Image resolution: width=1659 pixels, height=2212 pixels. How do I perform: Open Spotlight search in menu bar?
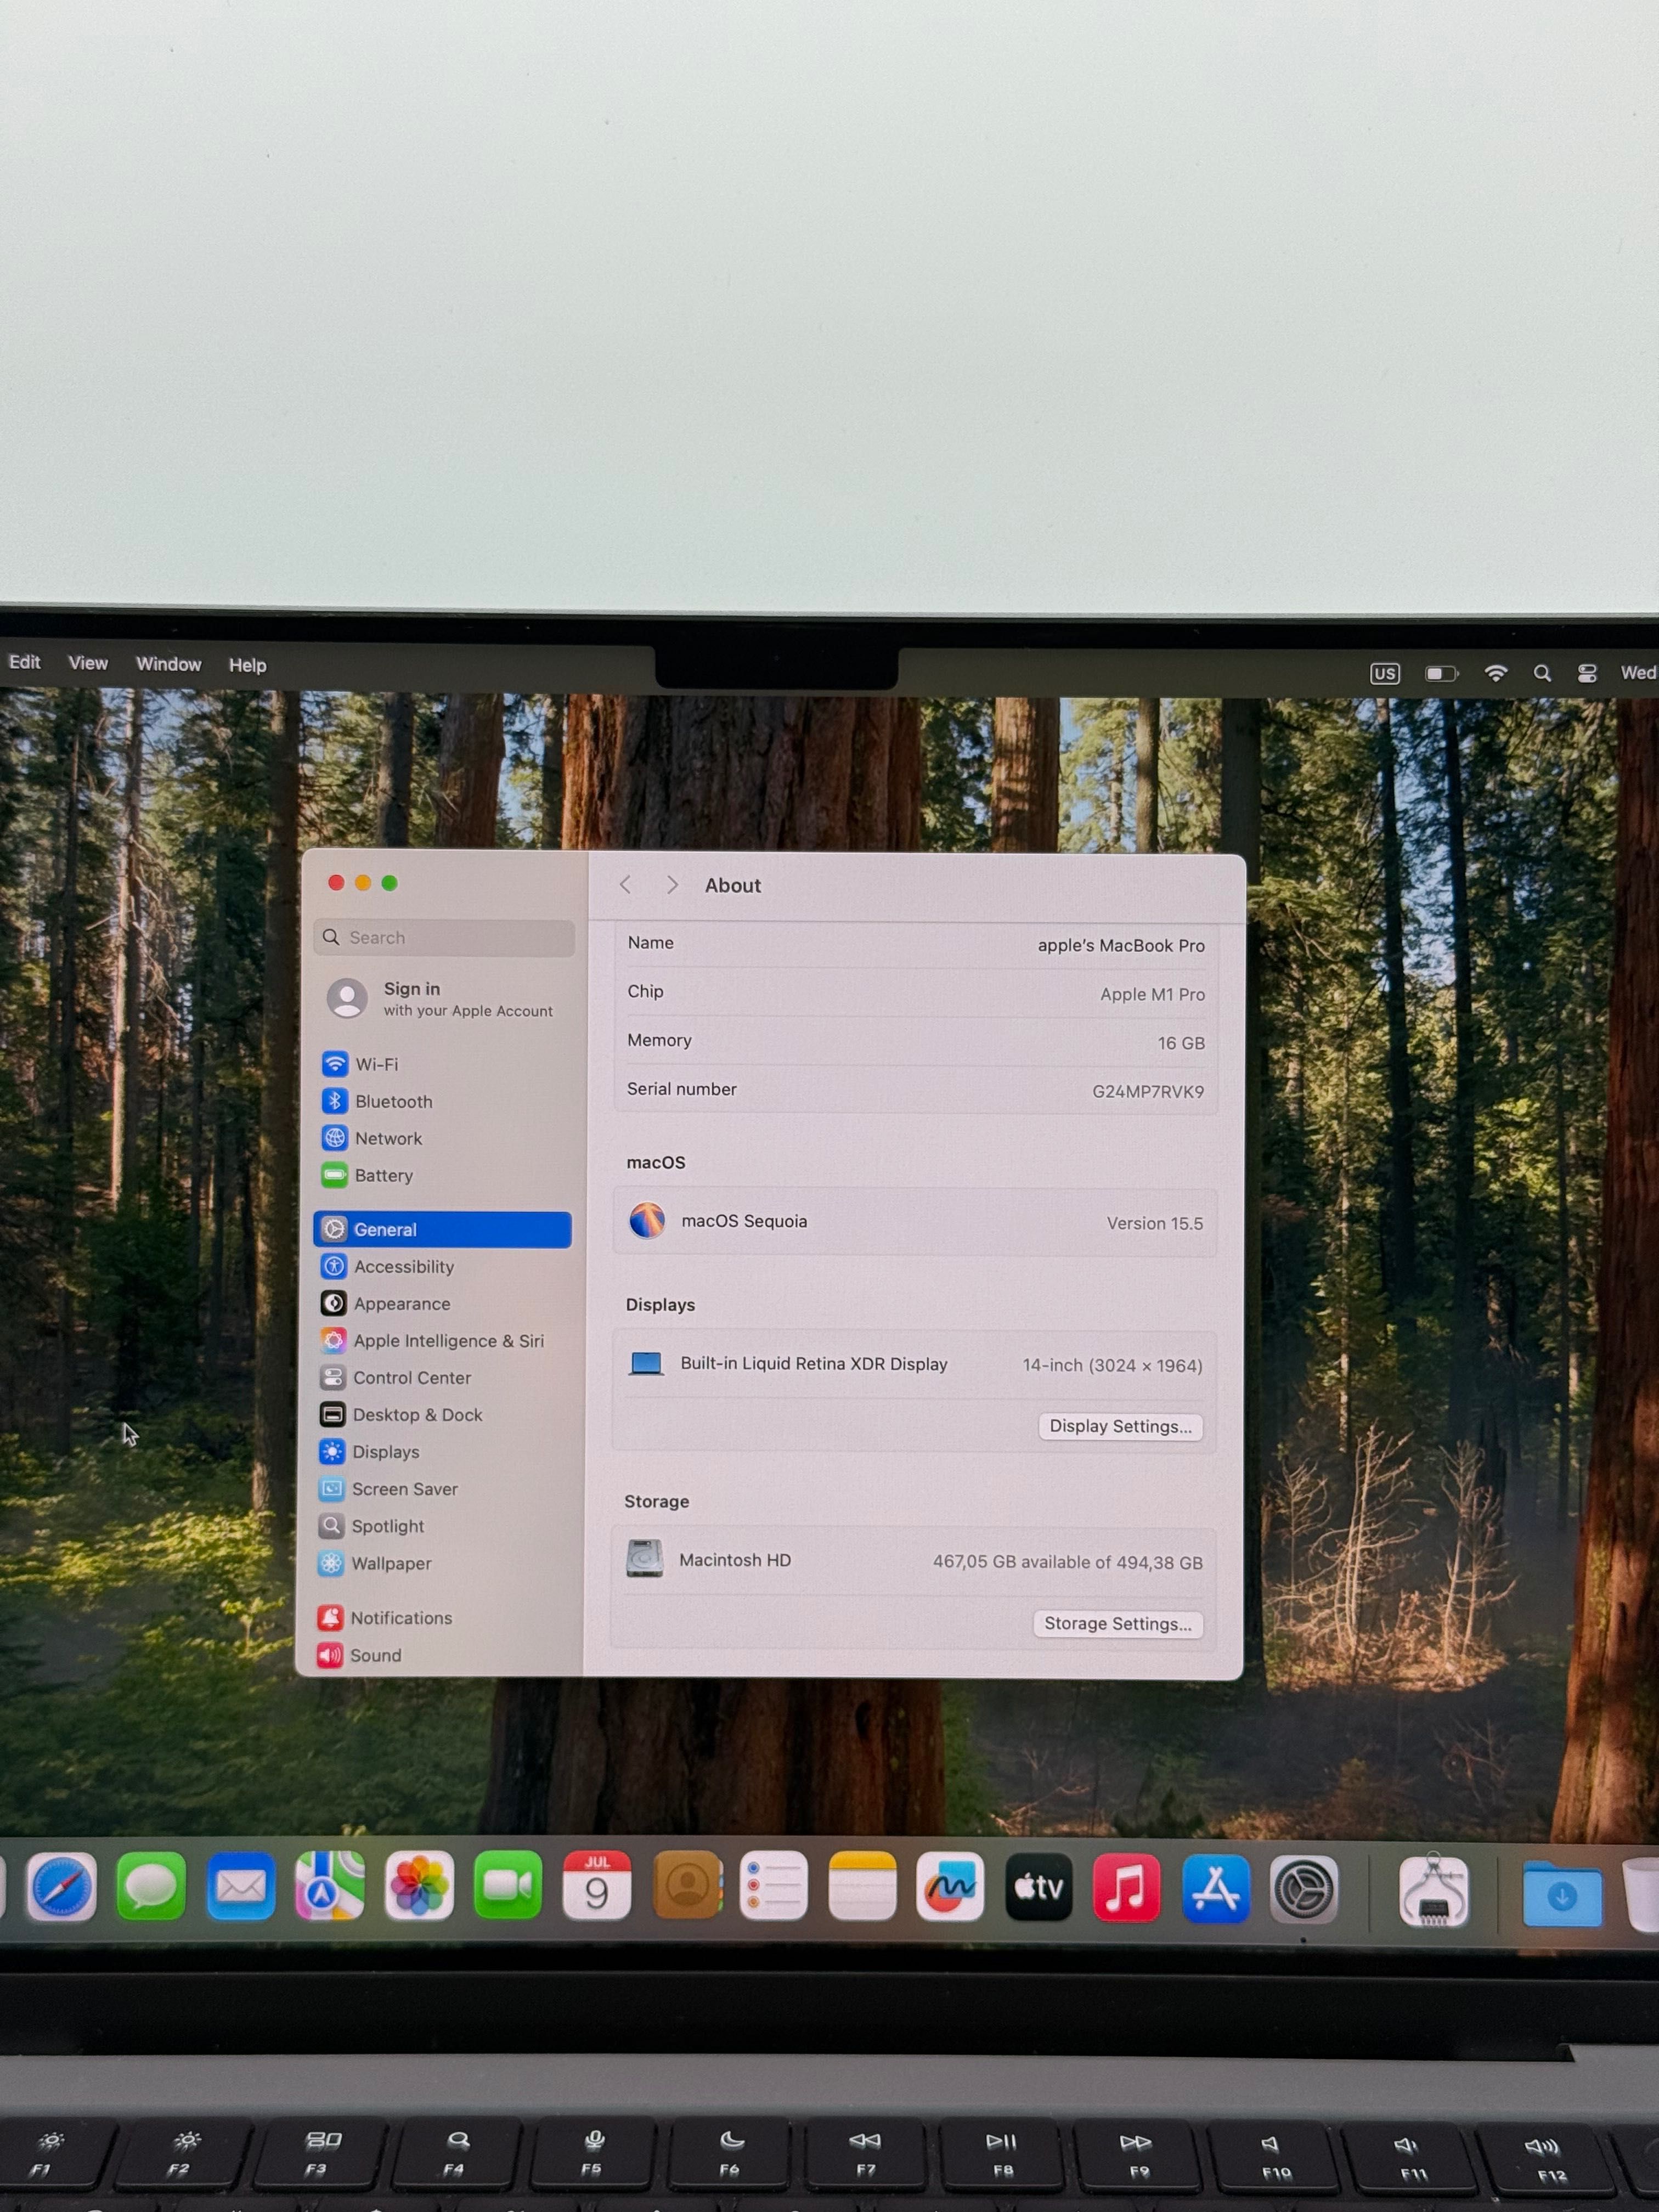[x=1542, y=673]
